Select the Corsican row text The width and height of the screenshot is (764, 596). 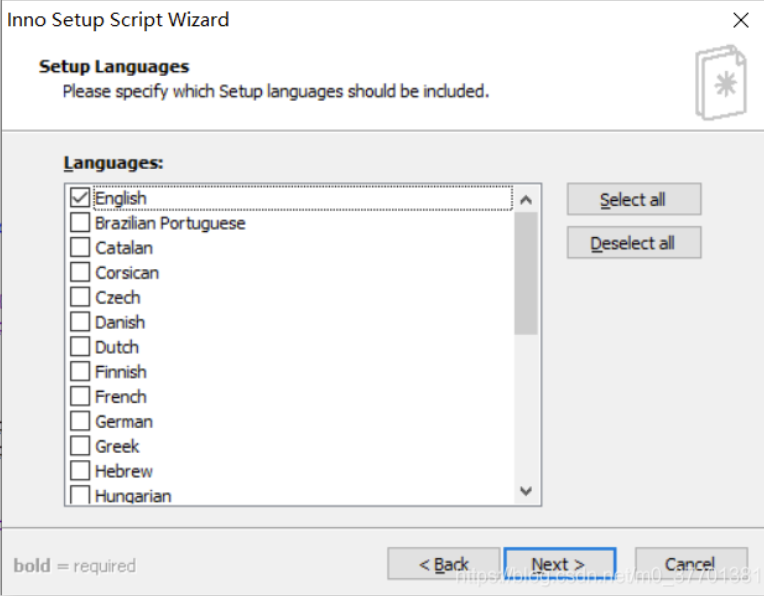pos(127,273)
